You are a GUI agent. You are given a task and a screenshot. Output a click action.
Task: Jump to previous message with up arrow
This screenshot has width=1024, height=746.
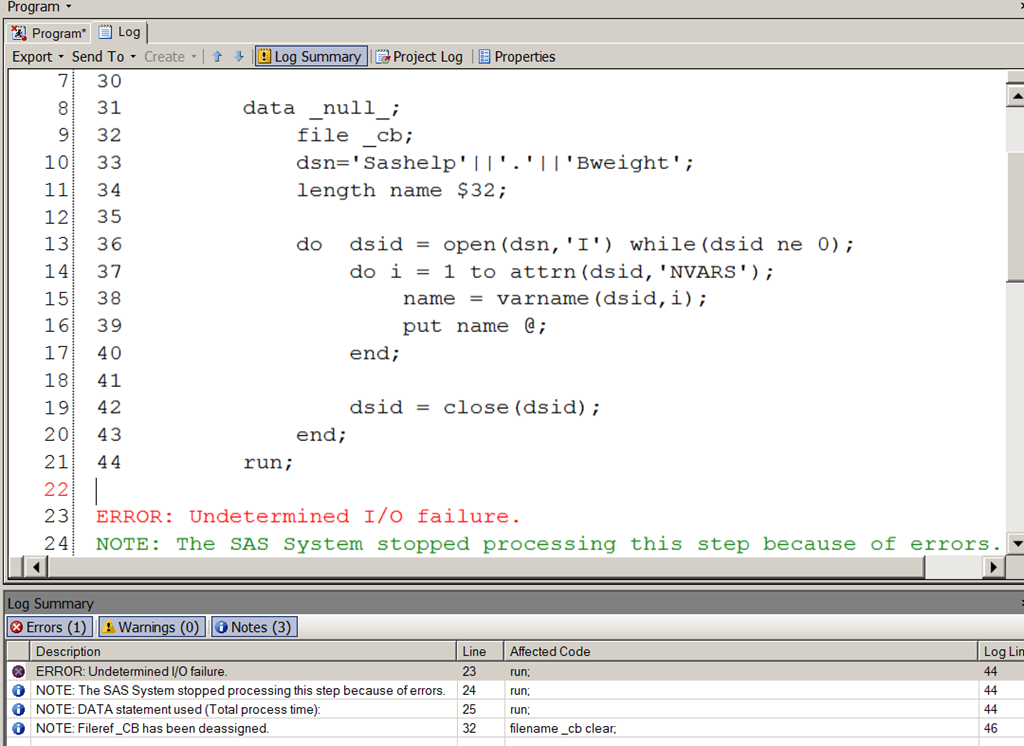[x=216, y=56]
